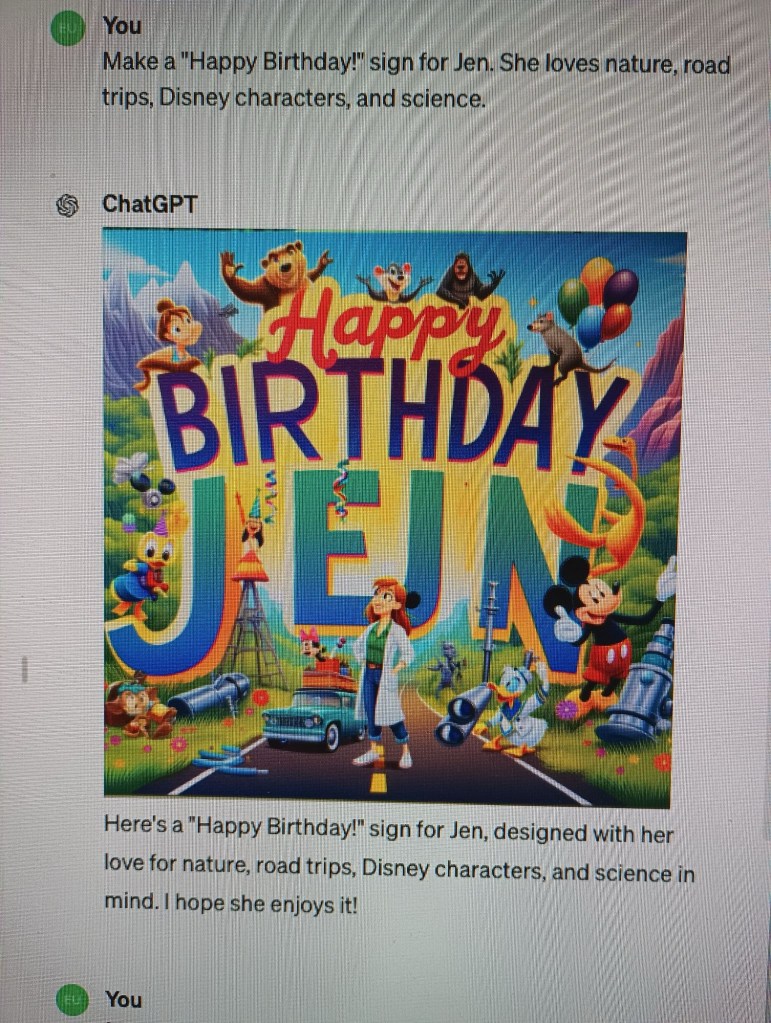Click the black gorilla at top of image
Image resolution: width=771 pixels, height=1023 pixels.
468,281
